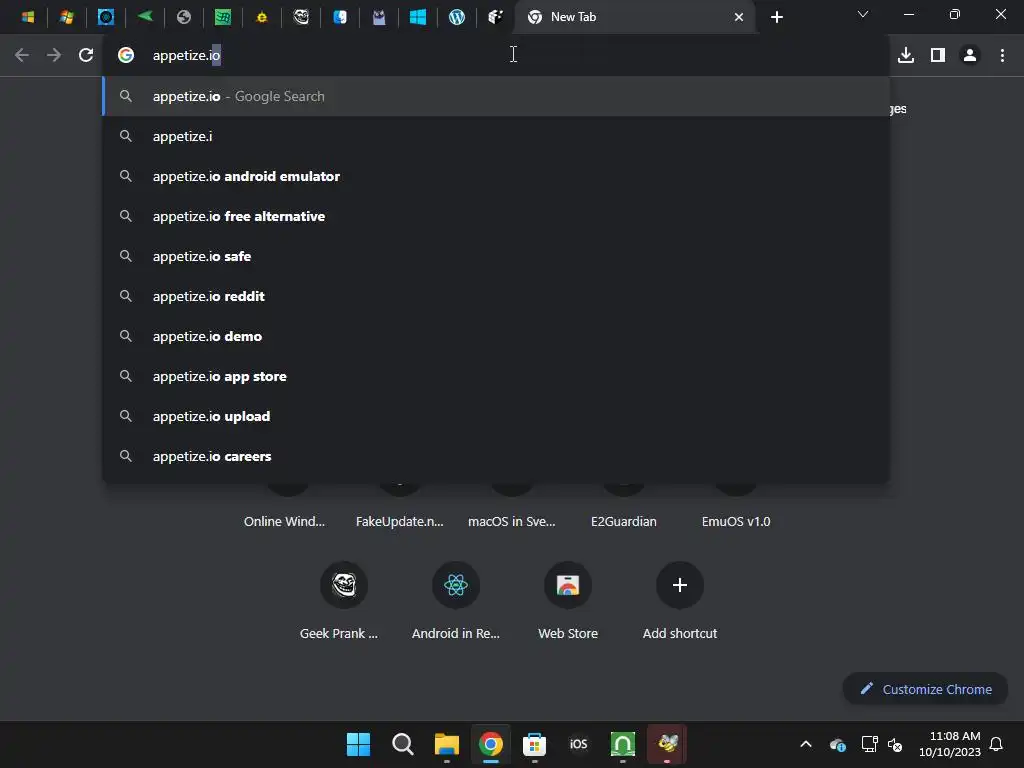Viewport: 1024px width, 768px height.
Task: Click the Add shortcut plus button
Action: tap(680, 584)
